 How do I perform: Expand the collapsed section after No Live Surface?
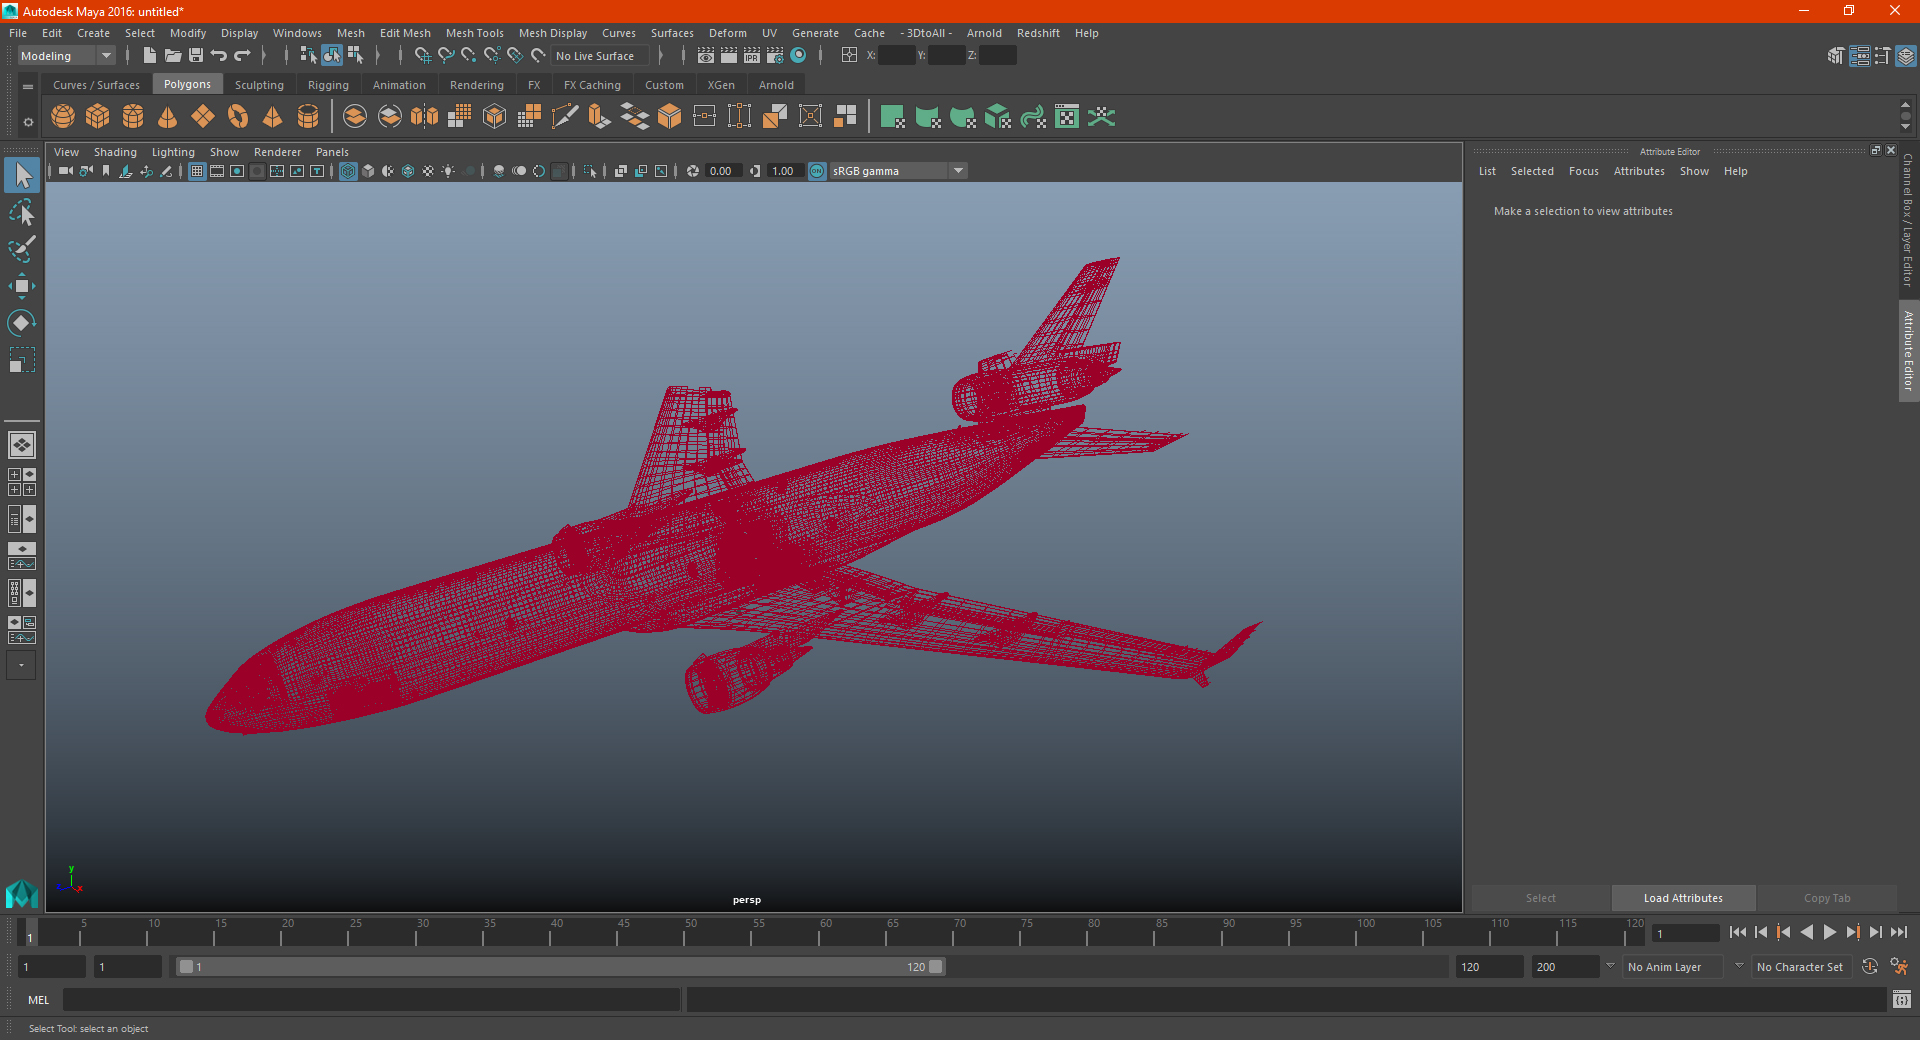point(661,55)
